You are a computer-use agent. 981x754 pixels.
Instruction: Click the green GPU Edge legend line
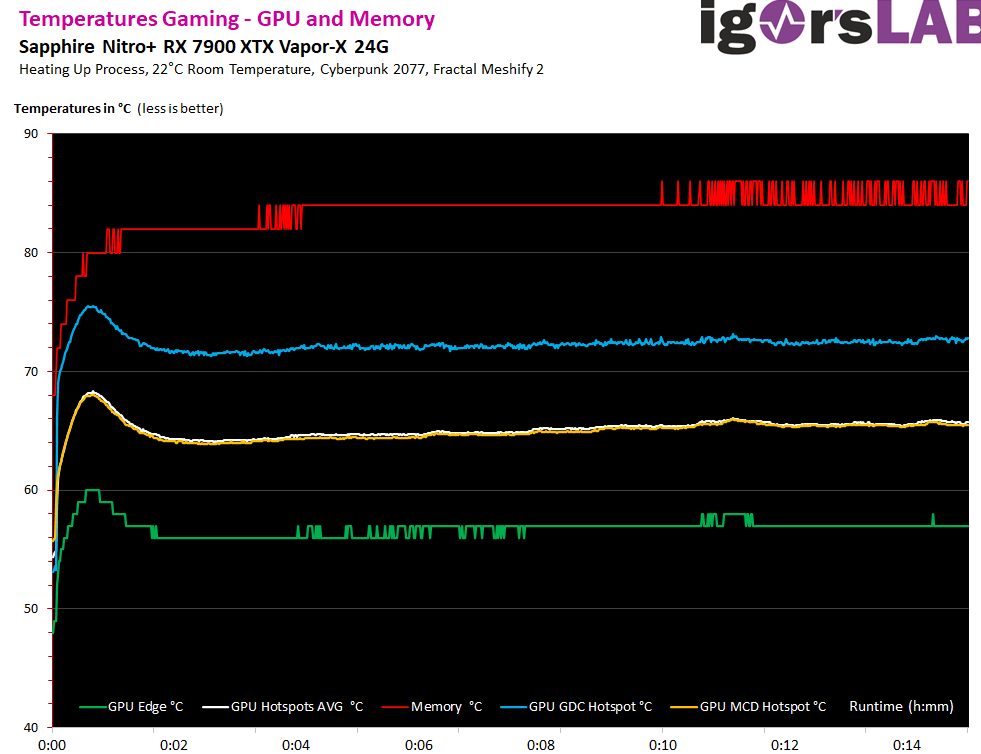93,707
